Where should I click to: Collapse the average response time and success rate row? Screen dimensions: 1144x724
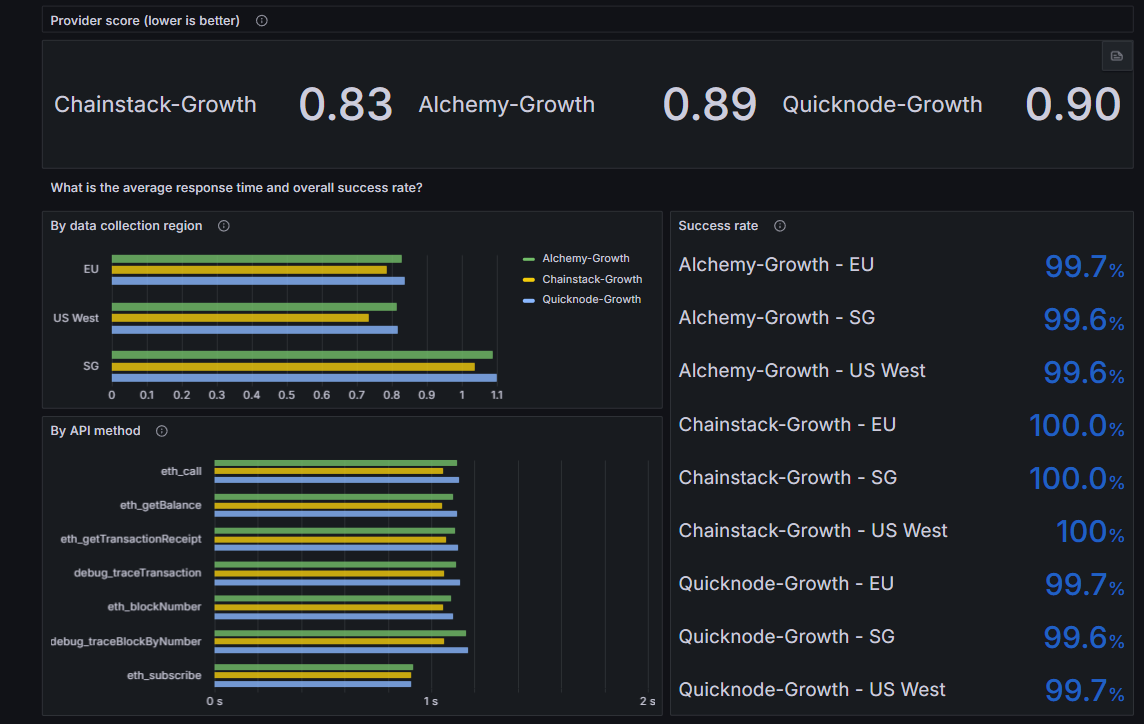(x=236, y=188)
